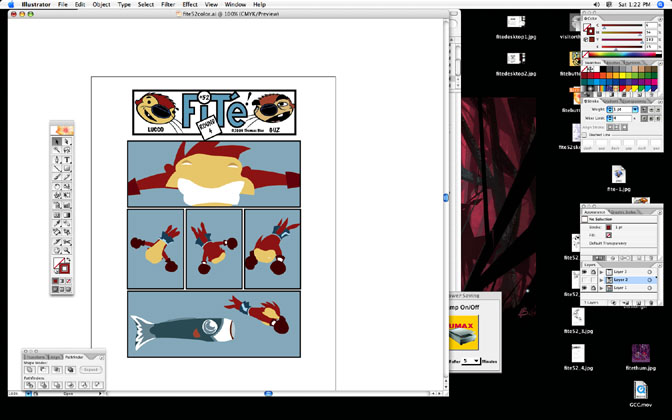Select the Paintbrush tool
The width and height of the screenshot is (672, 420).
56,177
